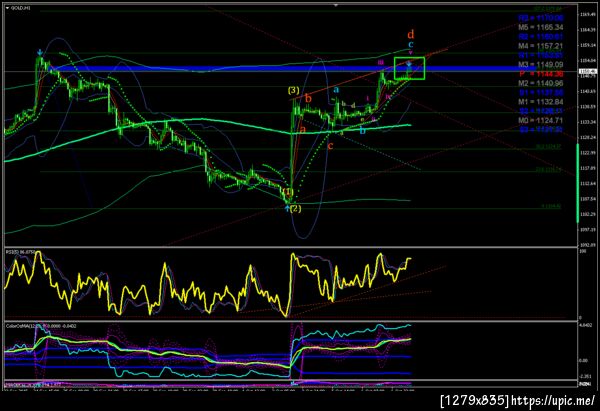Click the 1169.49 value on price scale

click(588, 15)
